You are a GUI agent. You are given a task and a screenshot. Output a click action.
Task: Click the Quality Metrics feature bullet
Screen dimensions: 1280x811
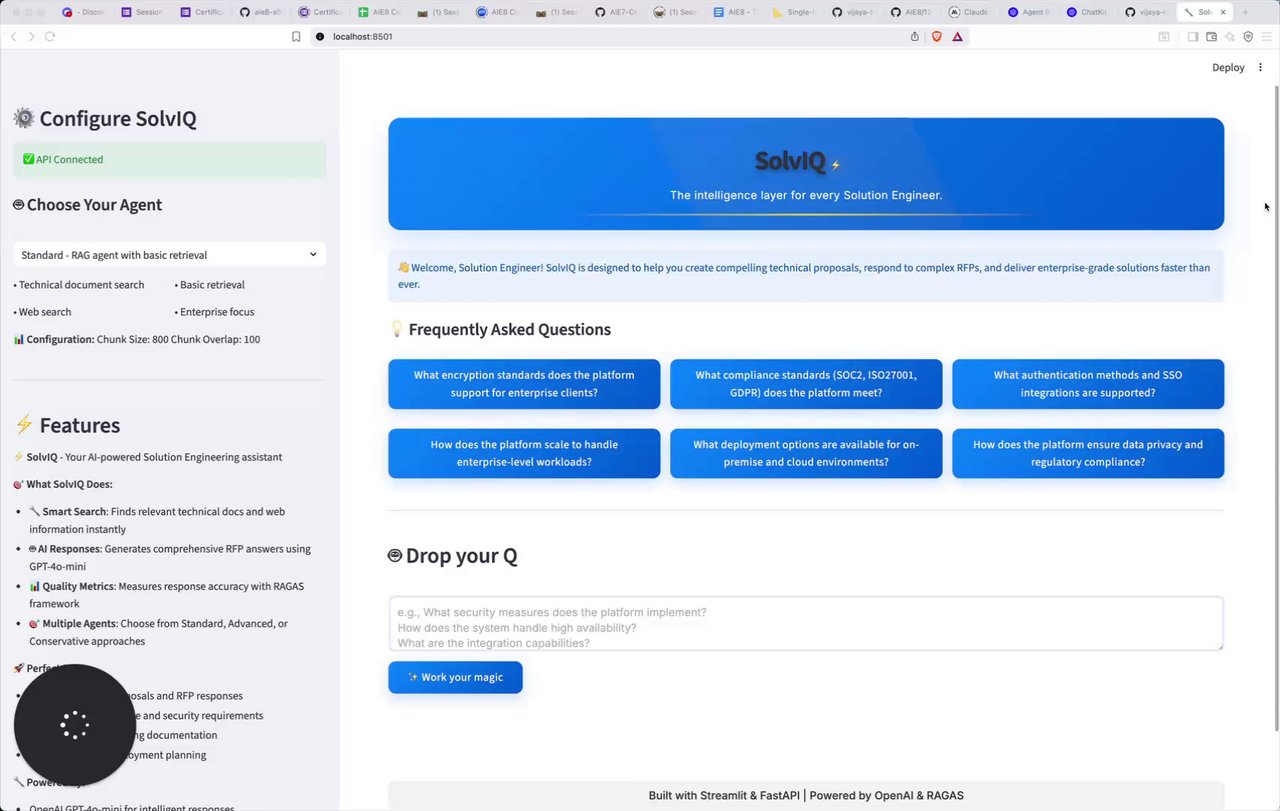point(166,595)
